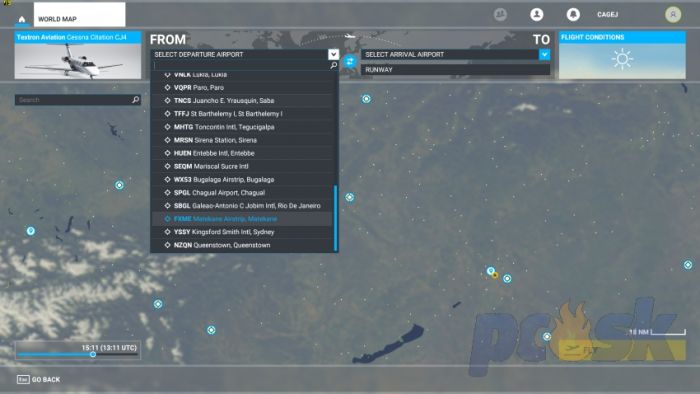Click the time of day slider handle

click(x=93, y=354)
